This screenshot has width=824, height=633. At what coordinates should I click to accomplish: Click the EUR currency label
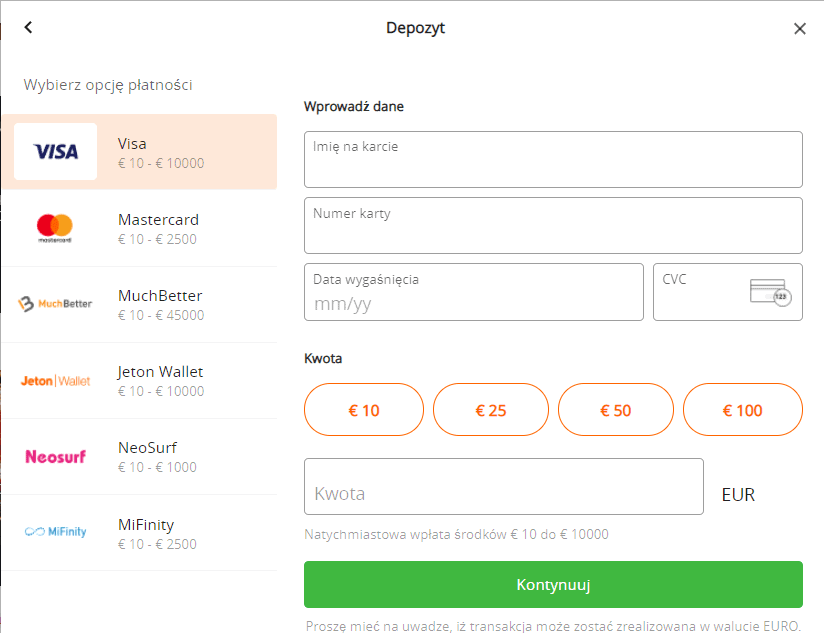click(x=738, y=495)
